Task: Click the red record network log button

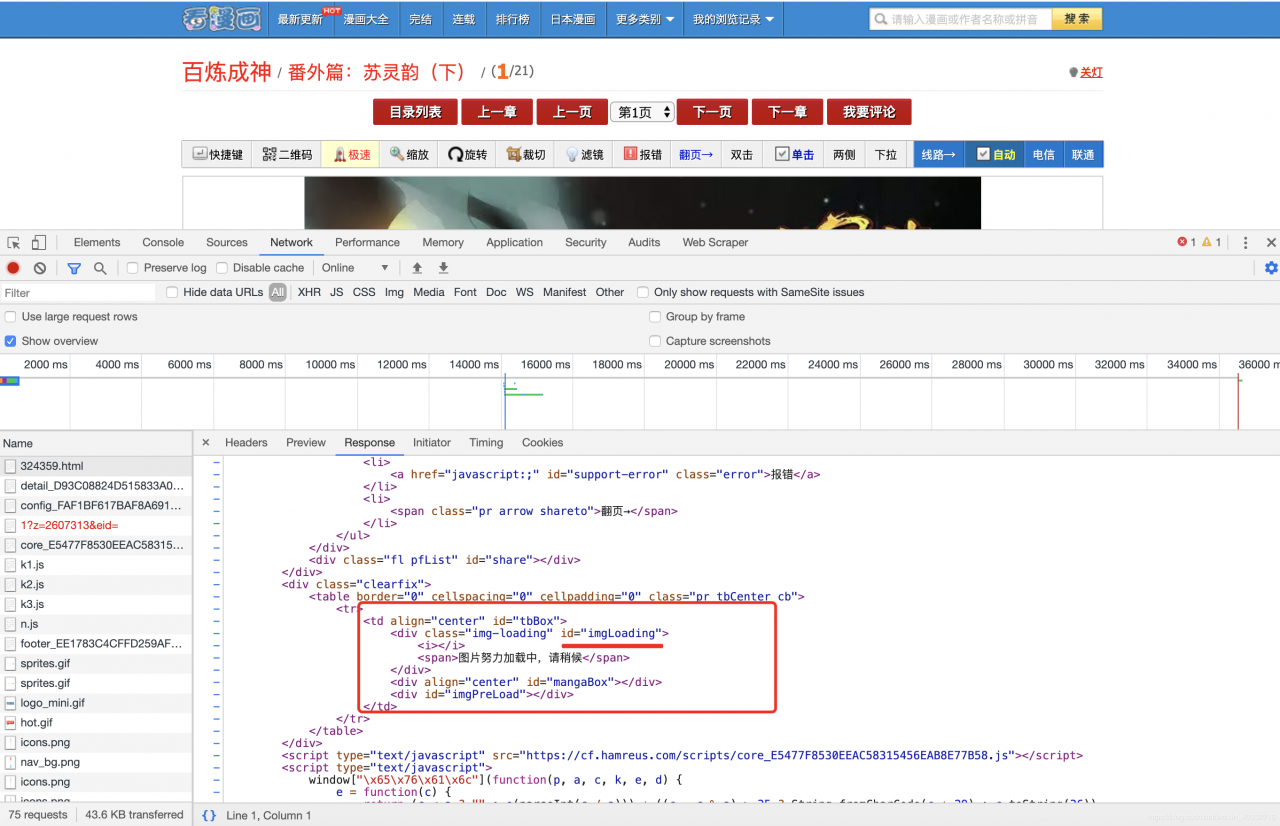Action: click(13, 268)
